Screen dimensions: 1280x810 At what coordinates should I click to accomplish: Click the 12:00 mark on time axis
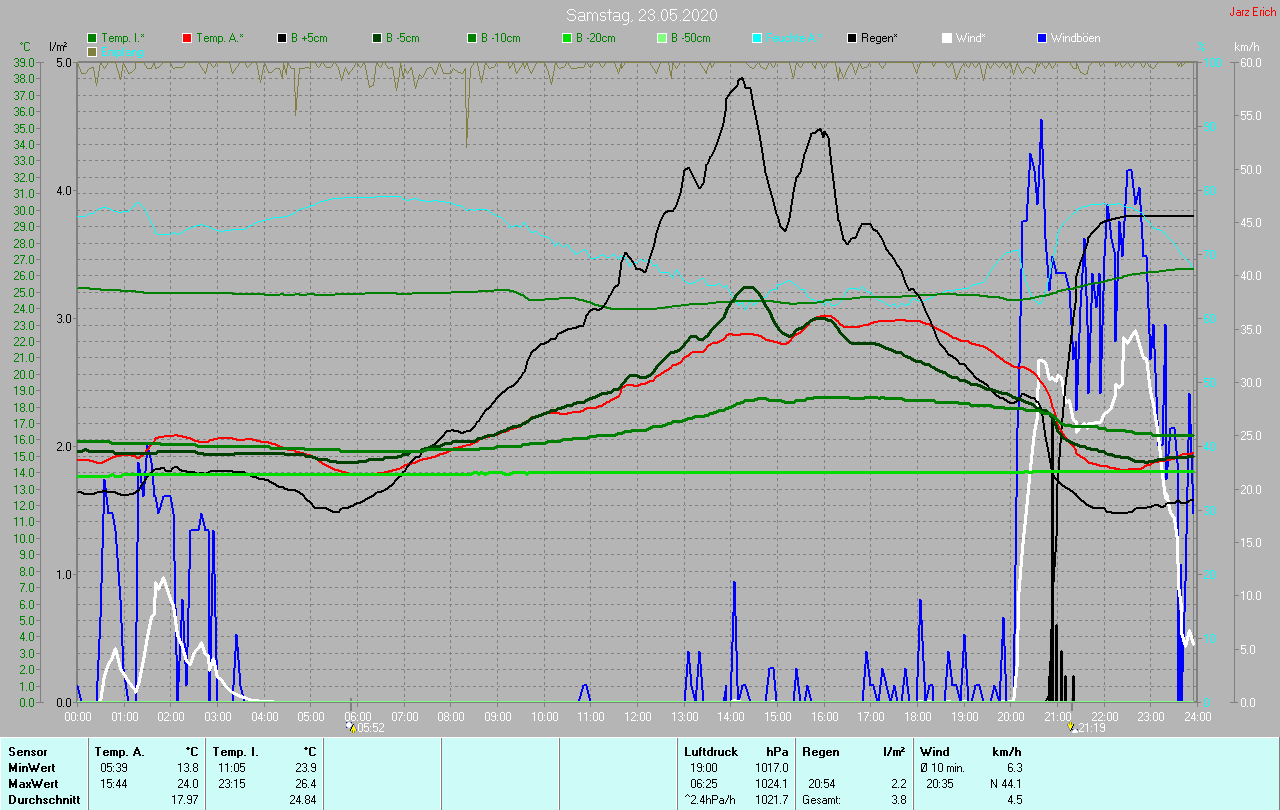tap(638, 717)
